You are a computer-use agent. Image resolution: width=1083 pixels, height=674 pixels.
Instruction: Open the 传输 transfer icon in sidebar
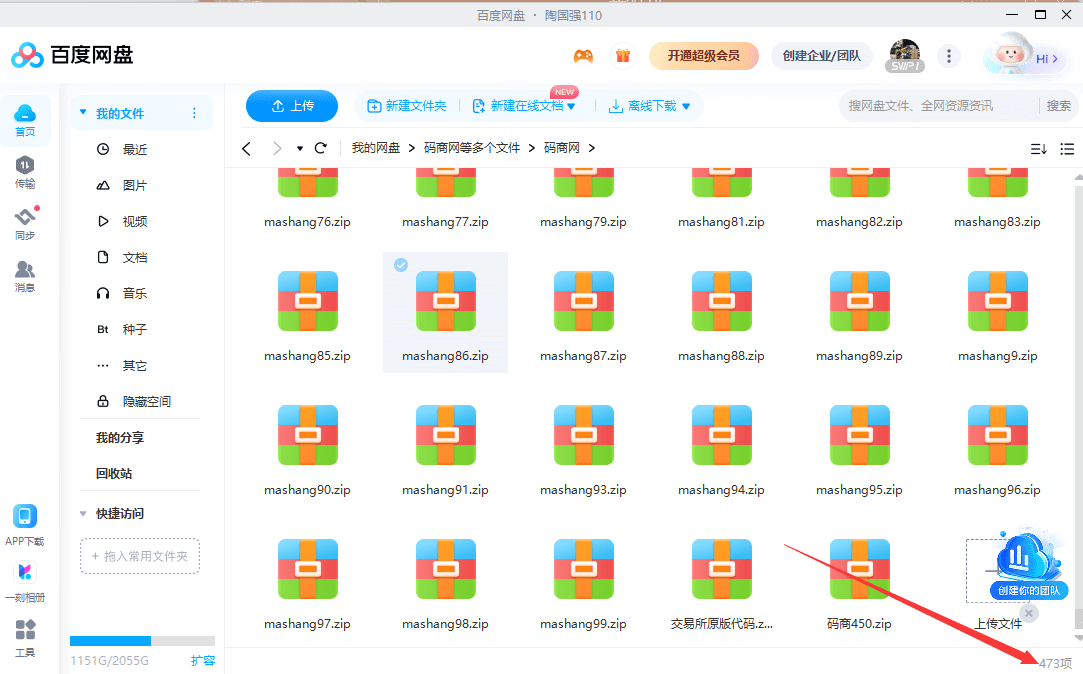(25, 171)
